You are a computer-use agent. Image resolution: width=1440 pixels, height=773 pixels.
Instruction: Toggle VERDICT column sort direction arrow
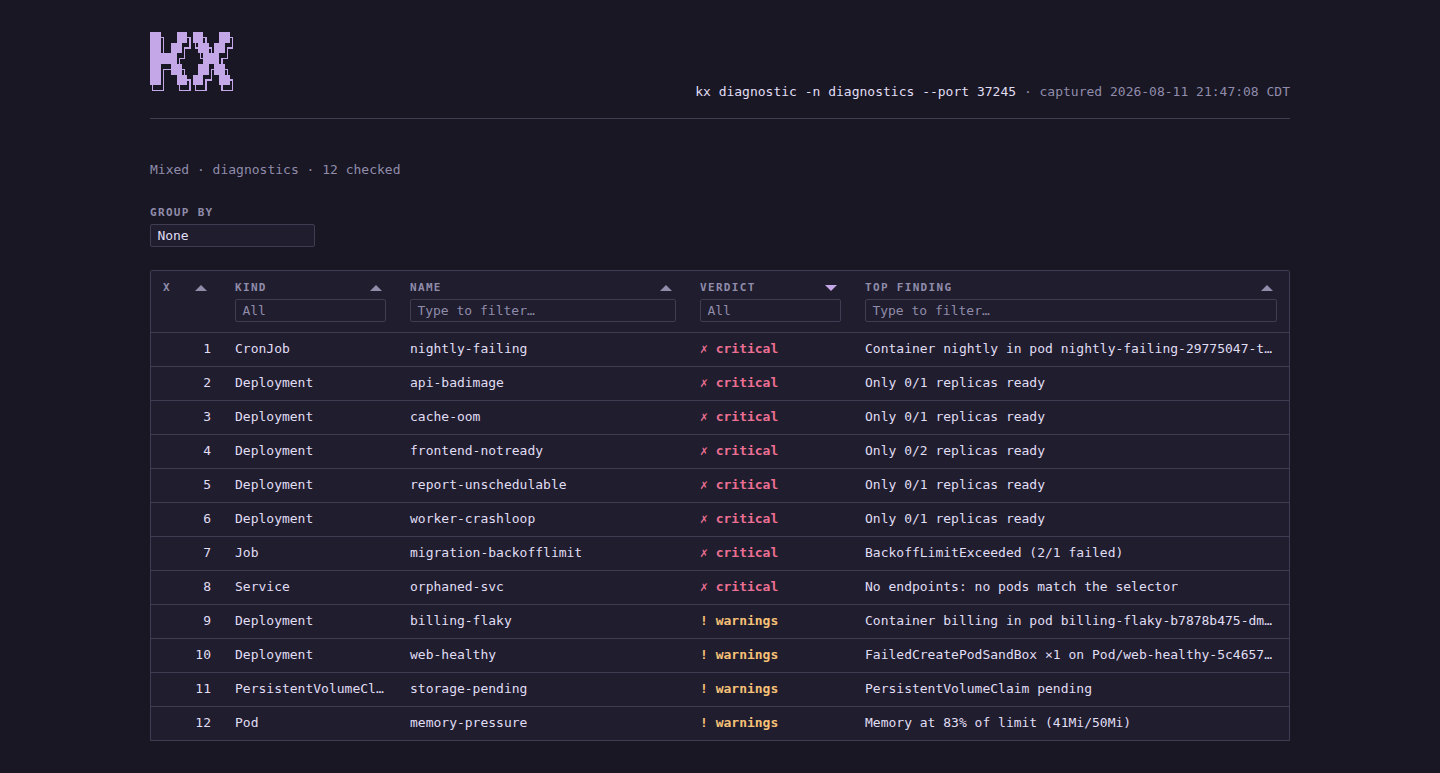coord(831,288)
